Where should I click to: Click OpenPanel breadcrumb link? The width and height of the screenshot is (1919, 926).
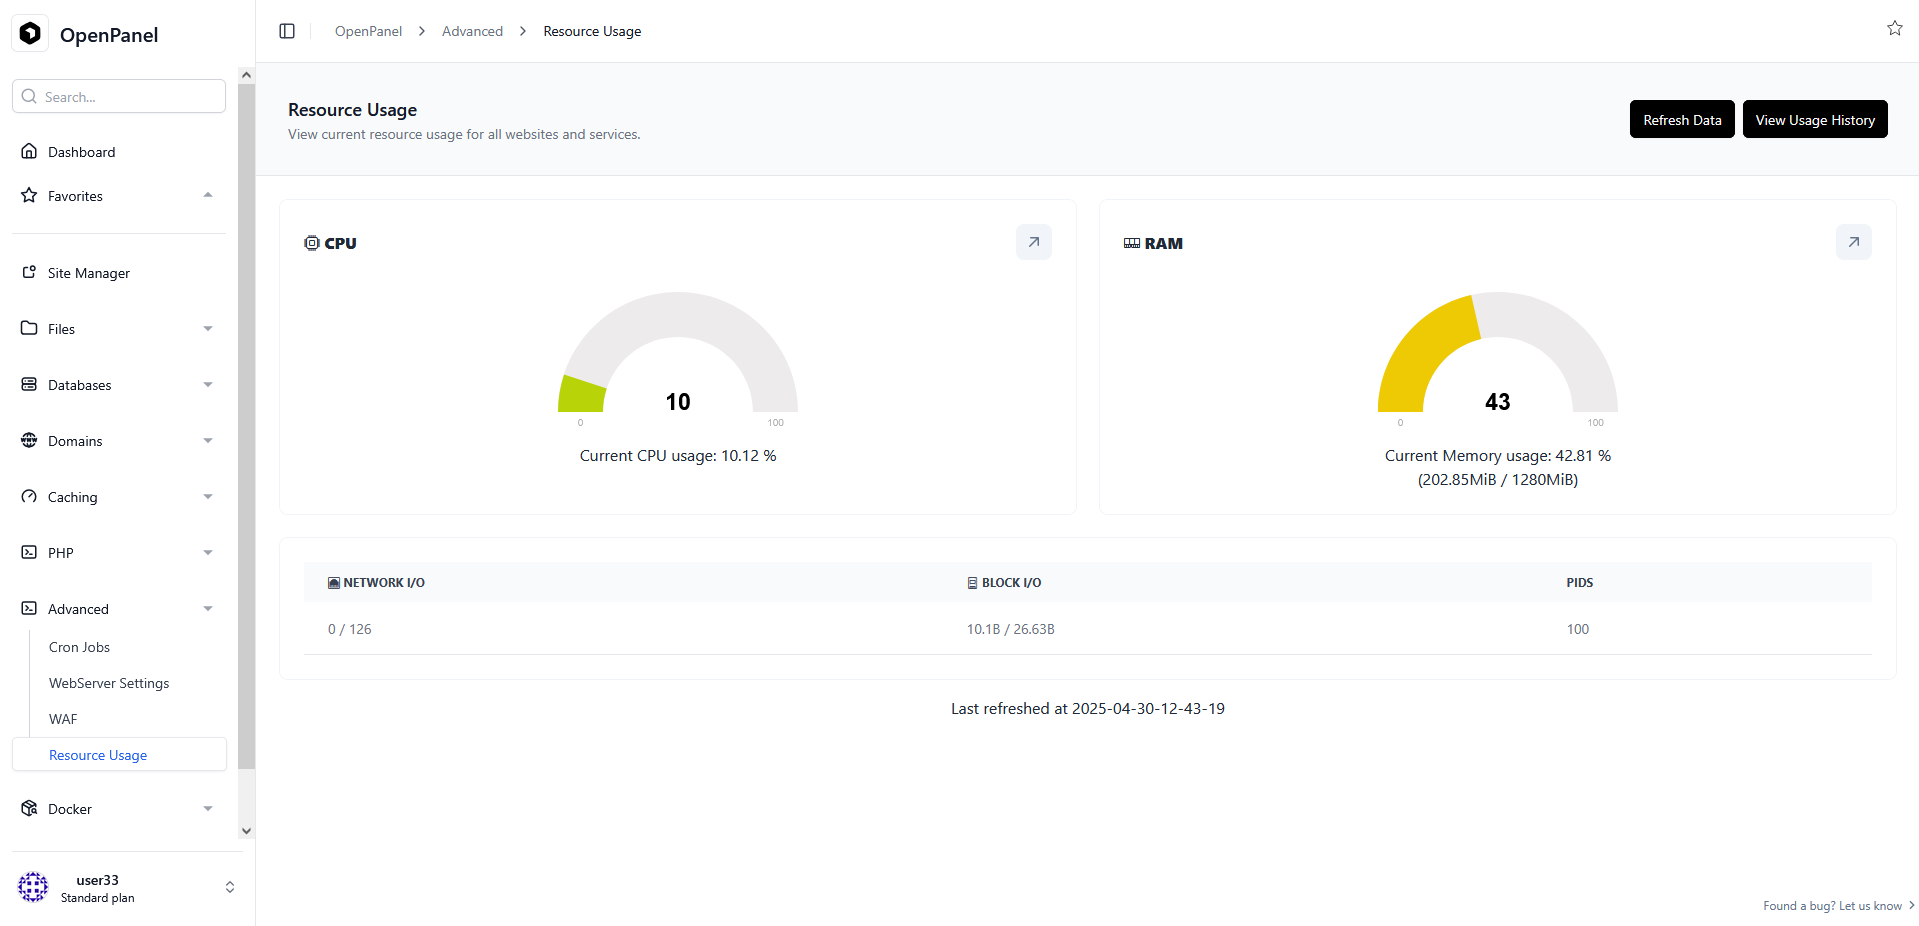point(368,31)
